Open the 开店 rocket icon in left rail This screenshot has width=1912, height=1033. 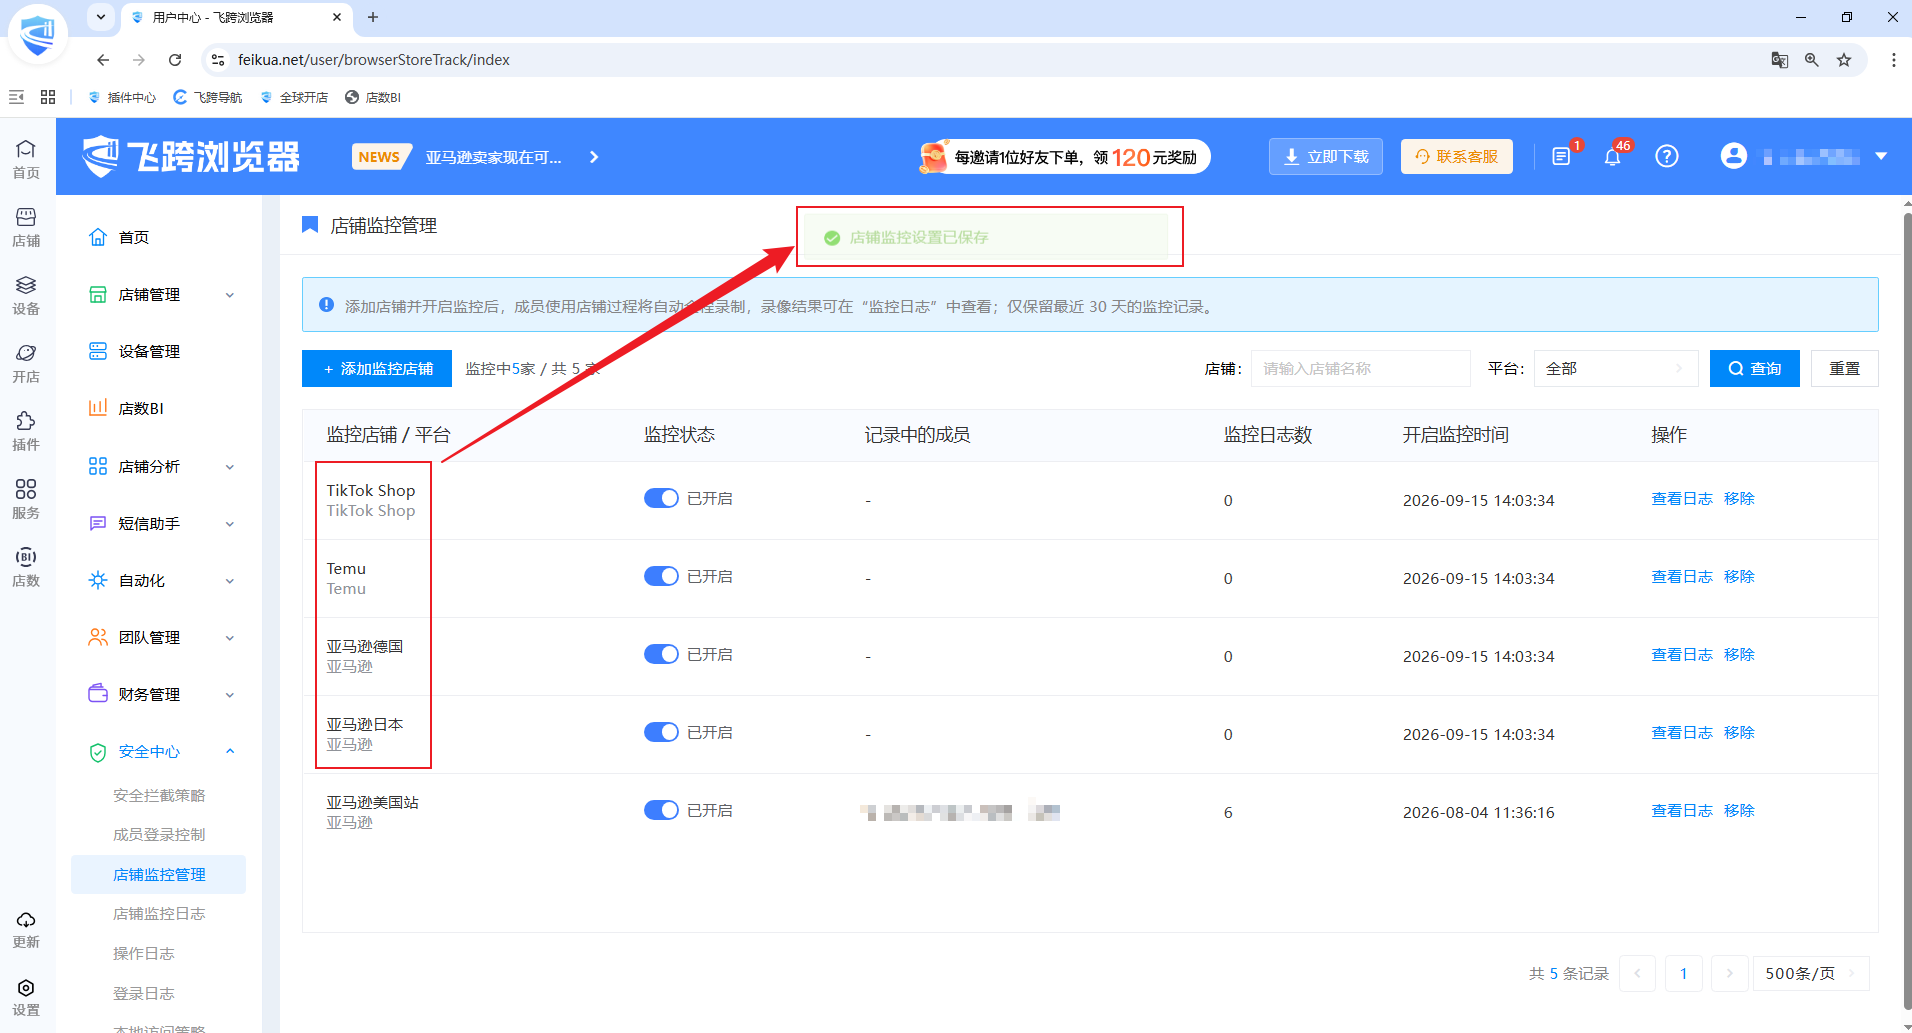point(26,363)
